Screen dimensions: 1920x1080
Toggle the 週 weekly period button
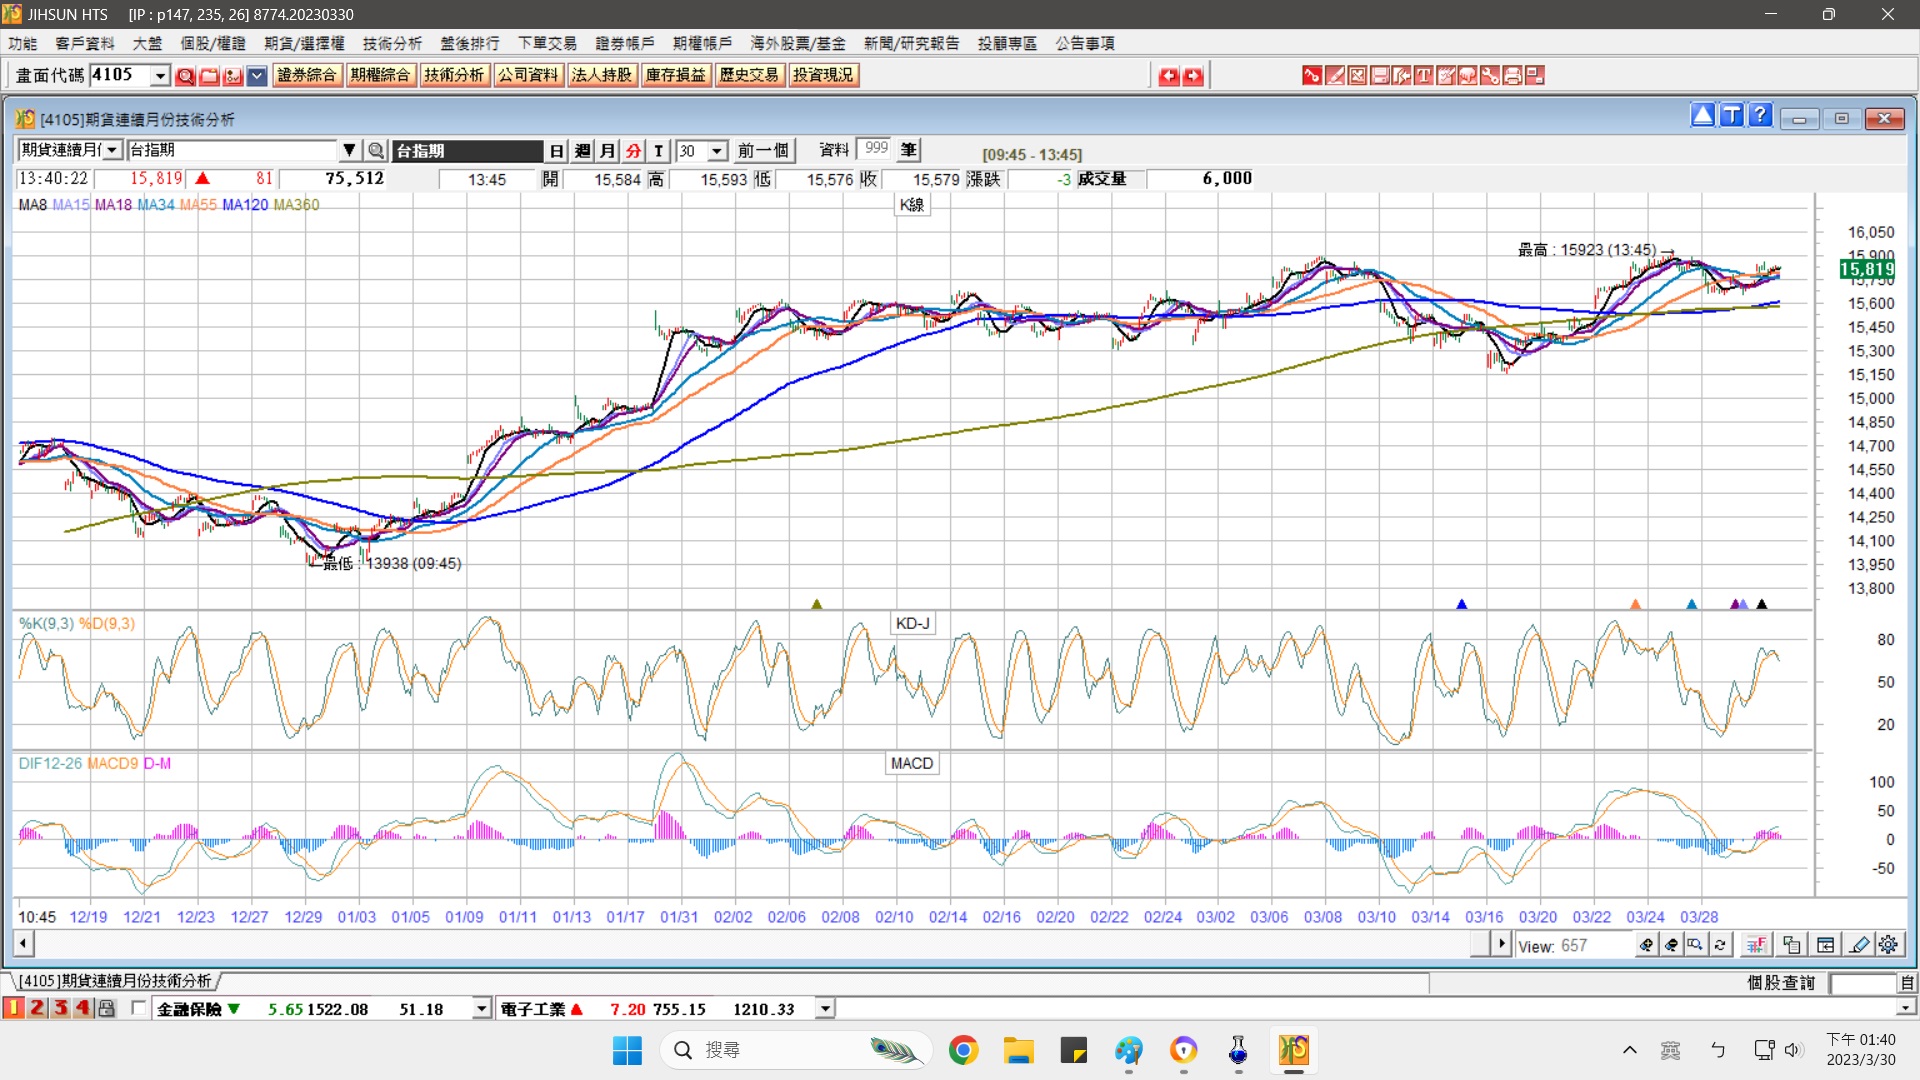coord(583,151)
